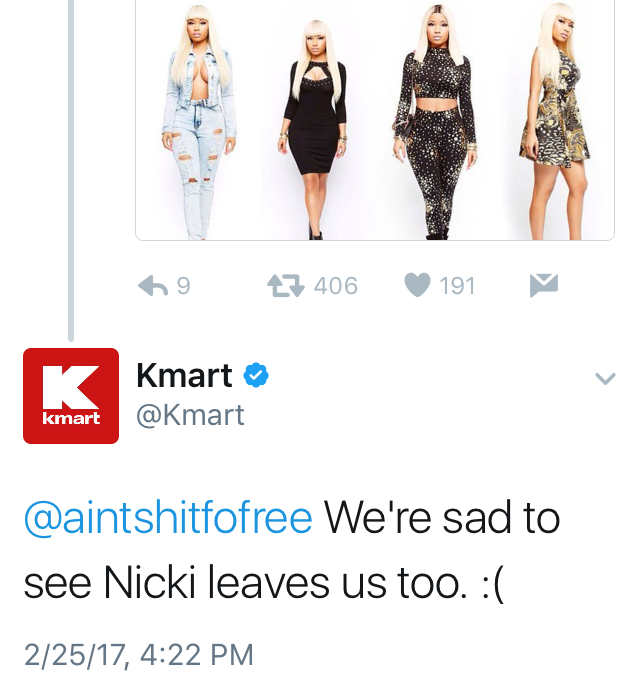Open the Kmart display name
This screenshot has width=633, height=690.
tap(184, 375)
